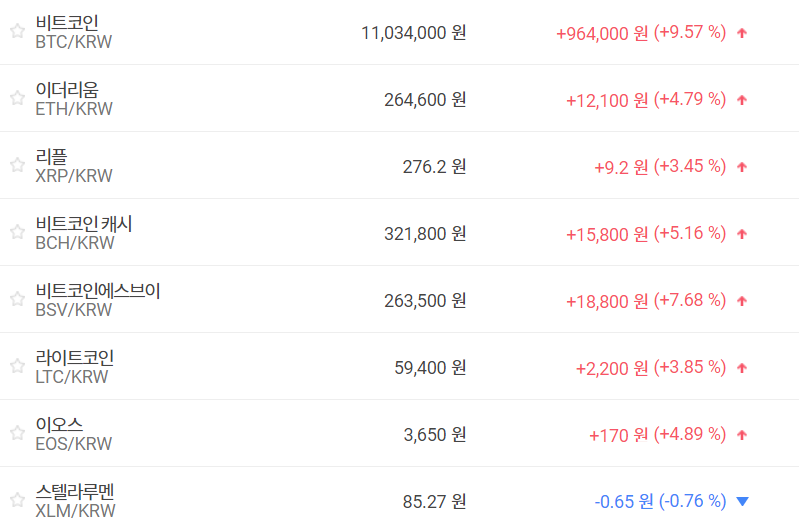Viewport: 799px width, 532px height.
Task: Open the 비트코인 coin name link
Action: pyautogui.click(x=67, y=22)
